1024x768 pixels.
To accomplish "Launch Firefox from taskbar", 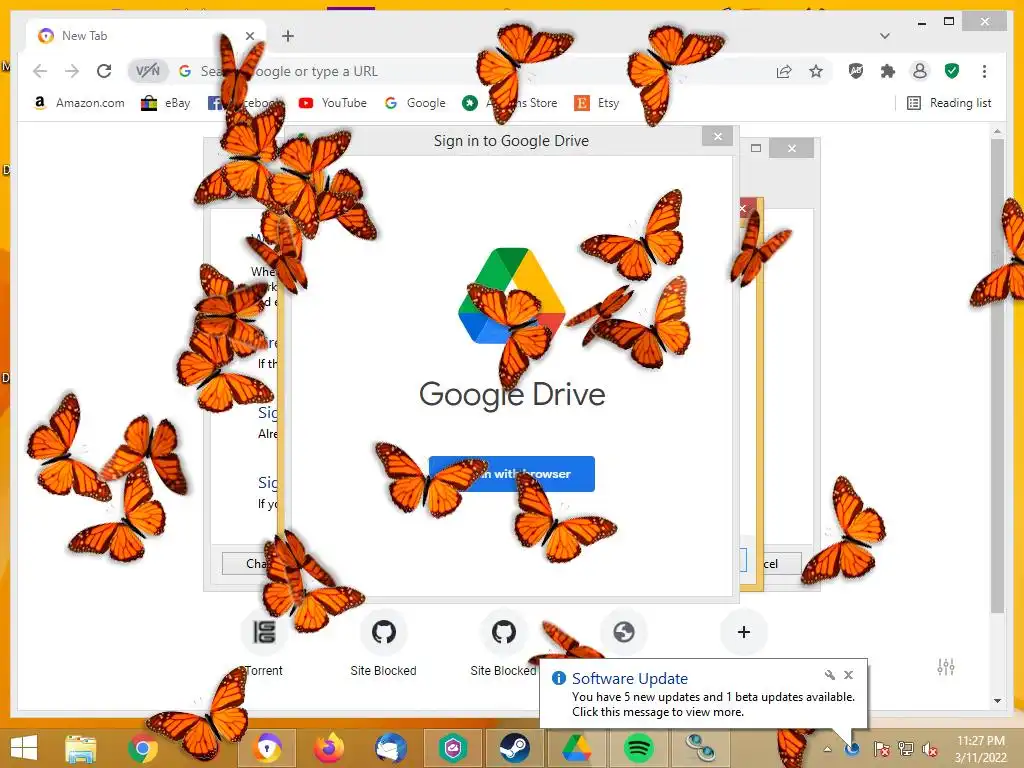I will pos(329,748).
